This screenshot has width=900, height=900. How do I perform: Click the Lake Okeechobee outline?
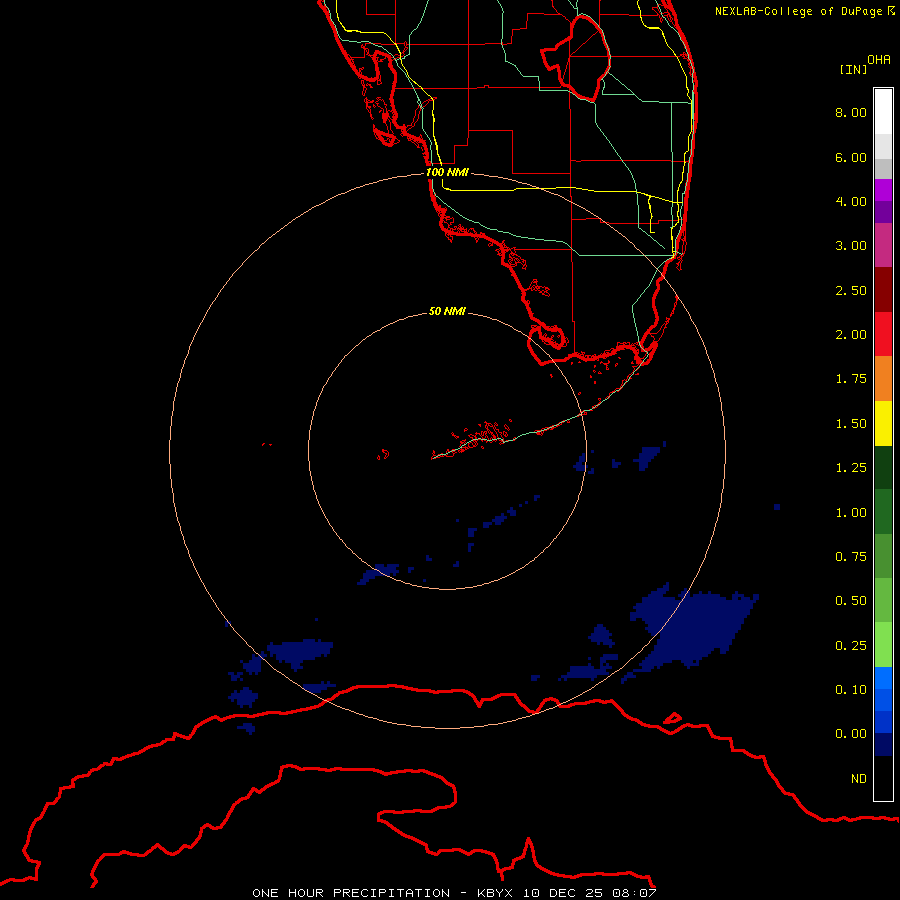[576, 57]
